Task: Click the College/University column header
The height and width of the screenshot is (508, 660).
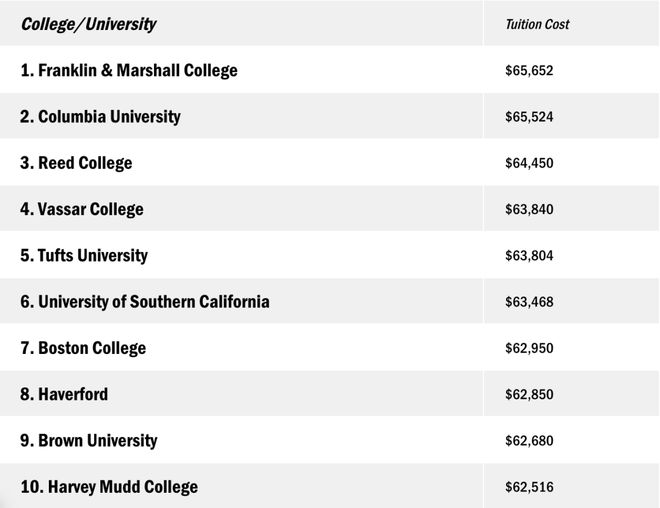Action: (x=88, y=24)
